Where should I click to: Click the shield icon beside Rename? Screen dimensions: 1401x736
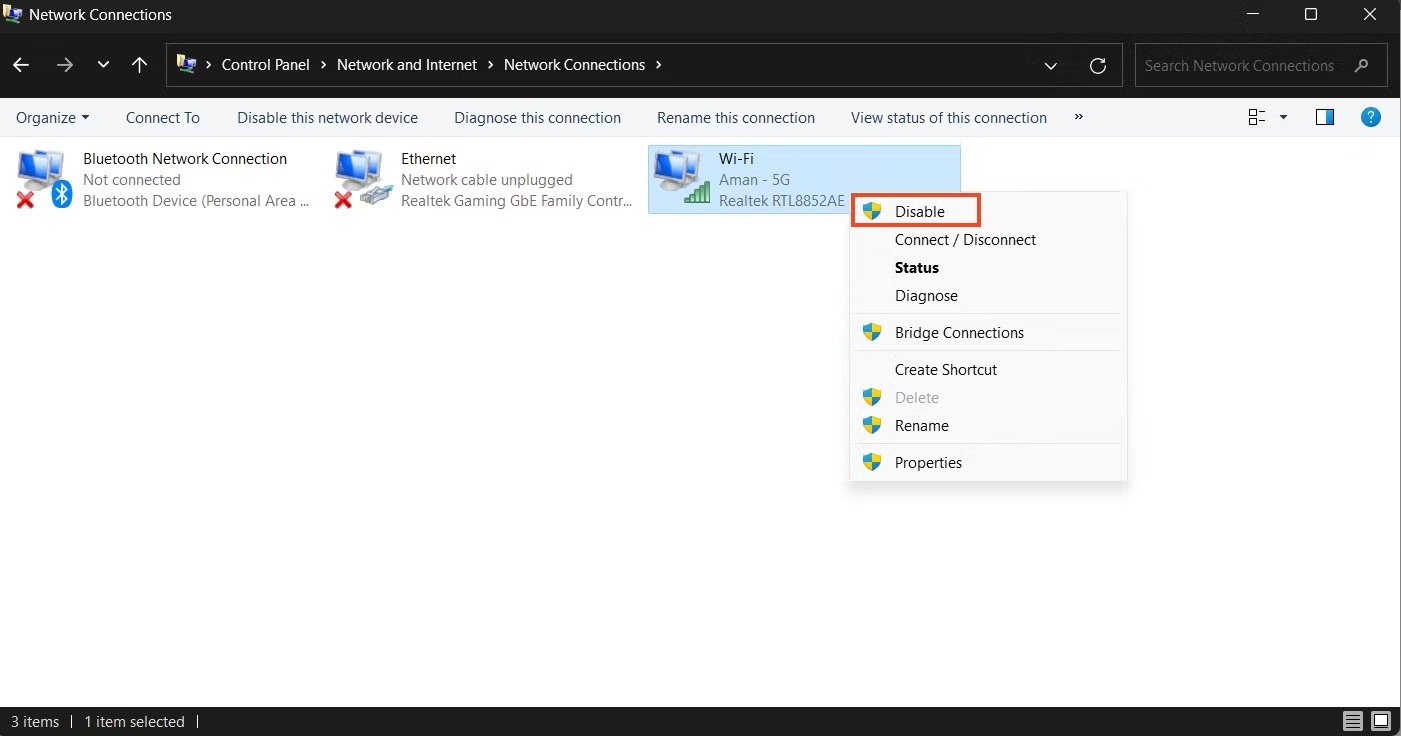coord(872,425)
